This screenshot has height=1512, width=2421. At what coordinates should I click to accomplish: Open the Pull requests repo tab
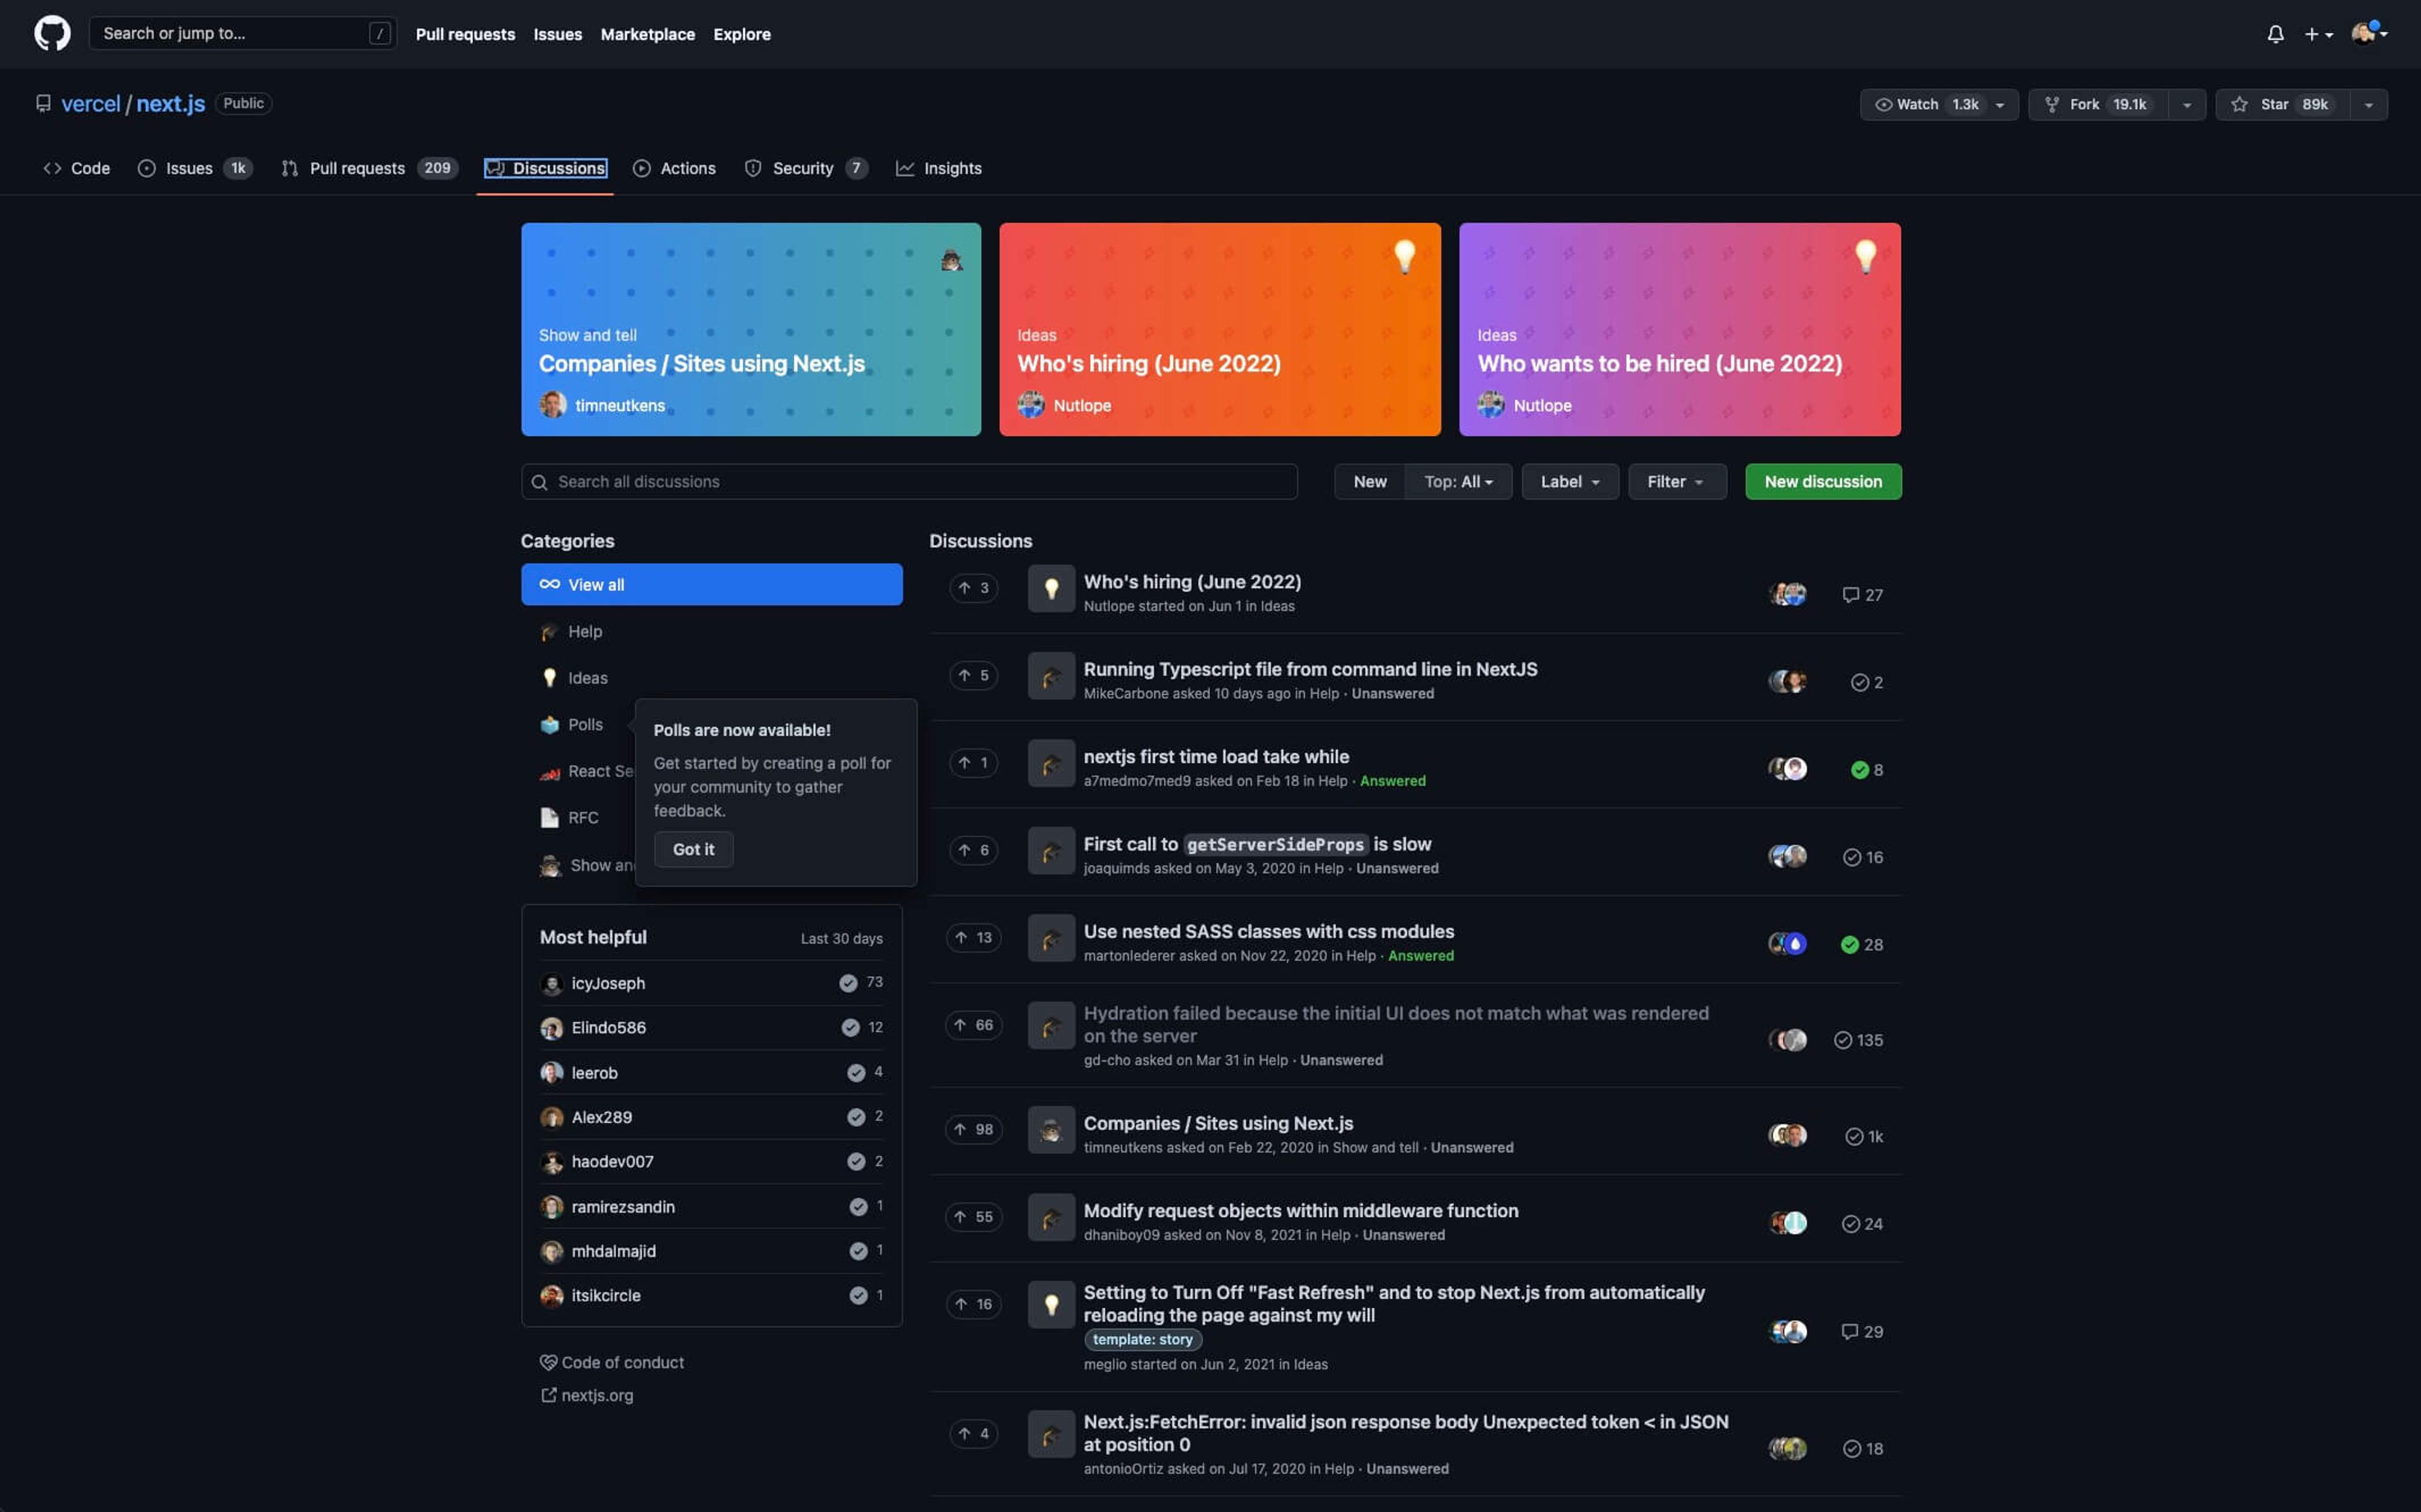coord(357,168)
